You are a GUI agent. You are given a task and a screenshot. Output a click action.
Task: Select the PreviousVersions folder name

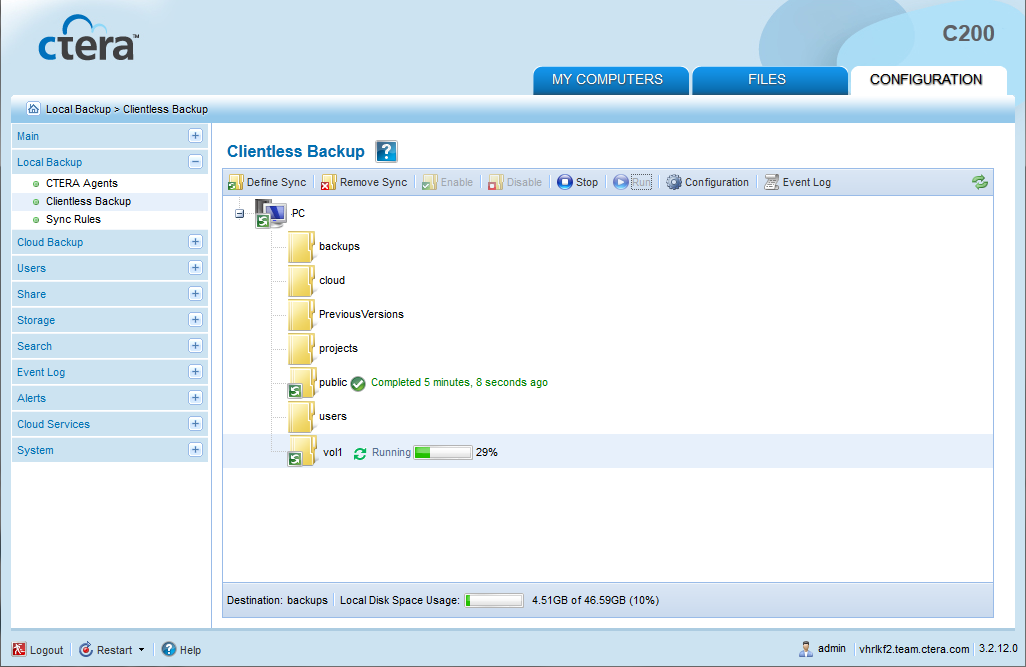[x=361, y=315]
